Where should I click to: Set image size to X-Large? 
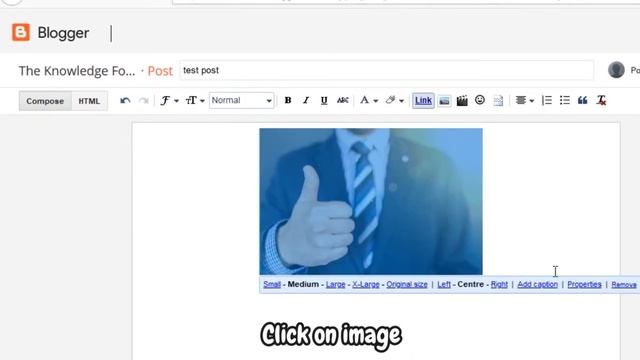pyautogui.click(x=366, y=284)
